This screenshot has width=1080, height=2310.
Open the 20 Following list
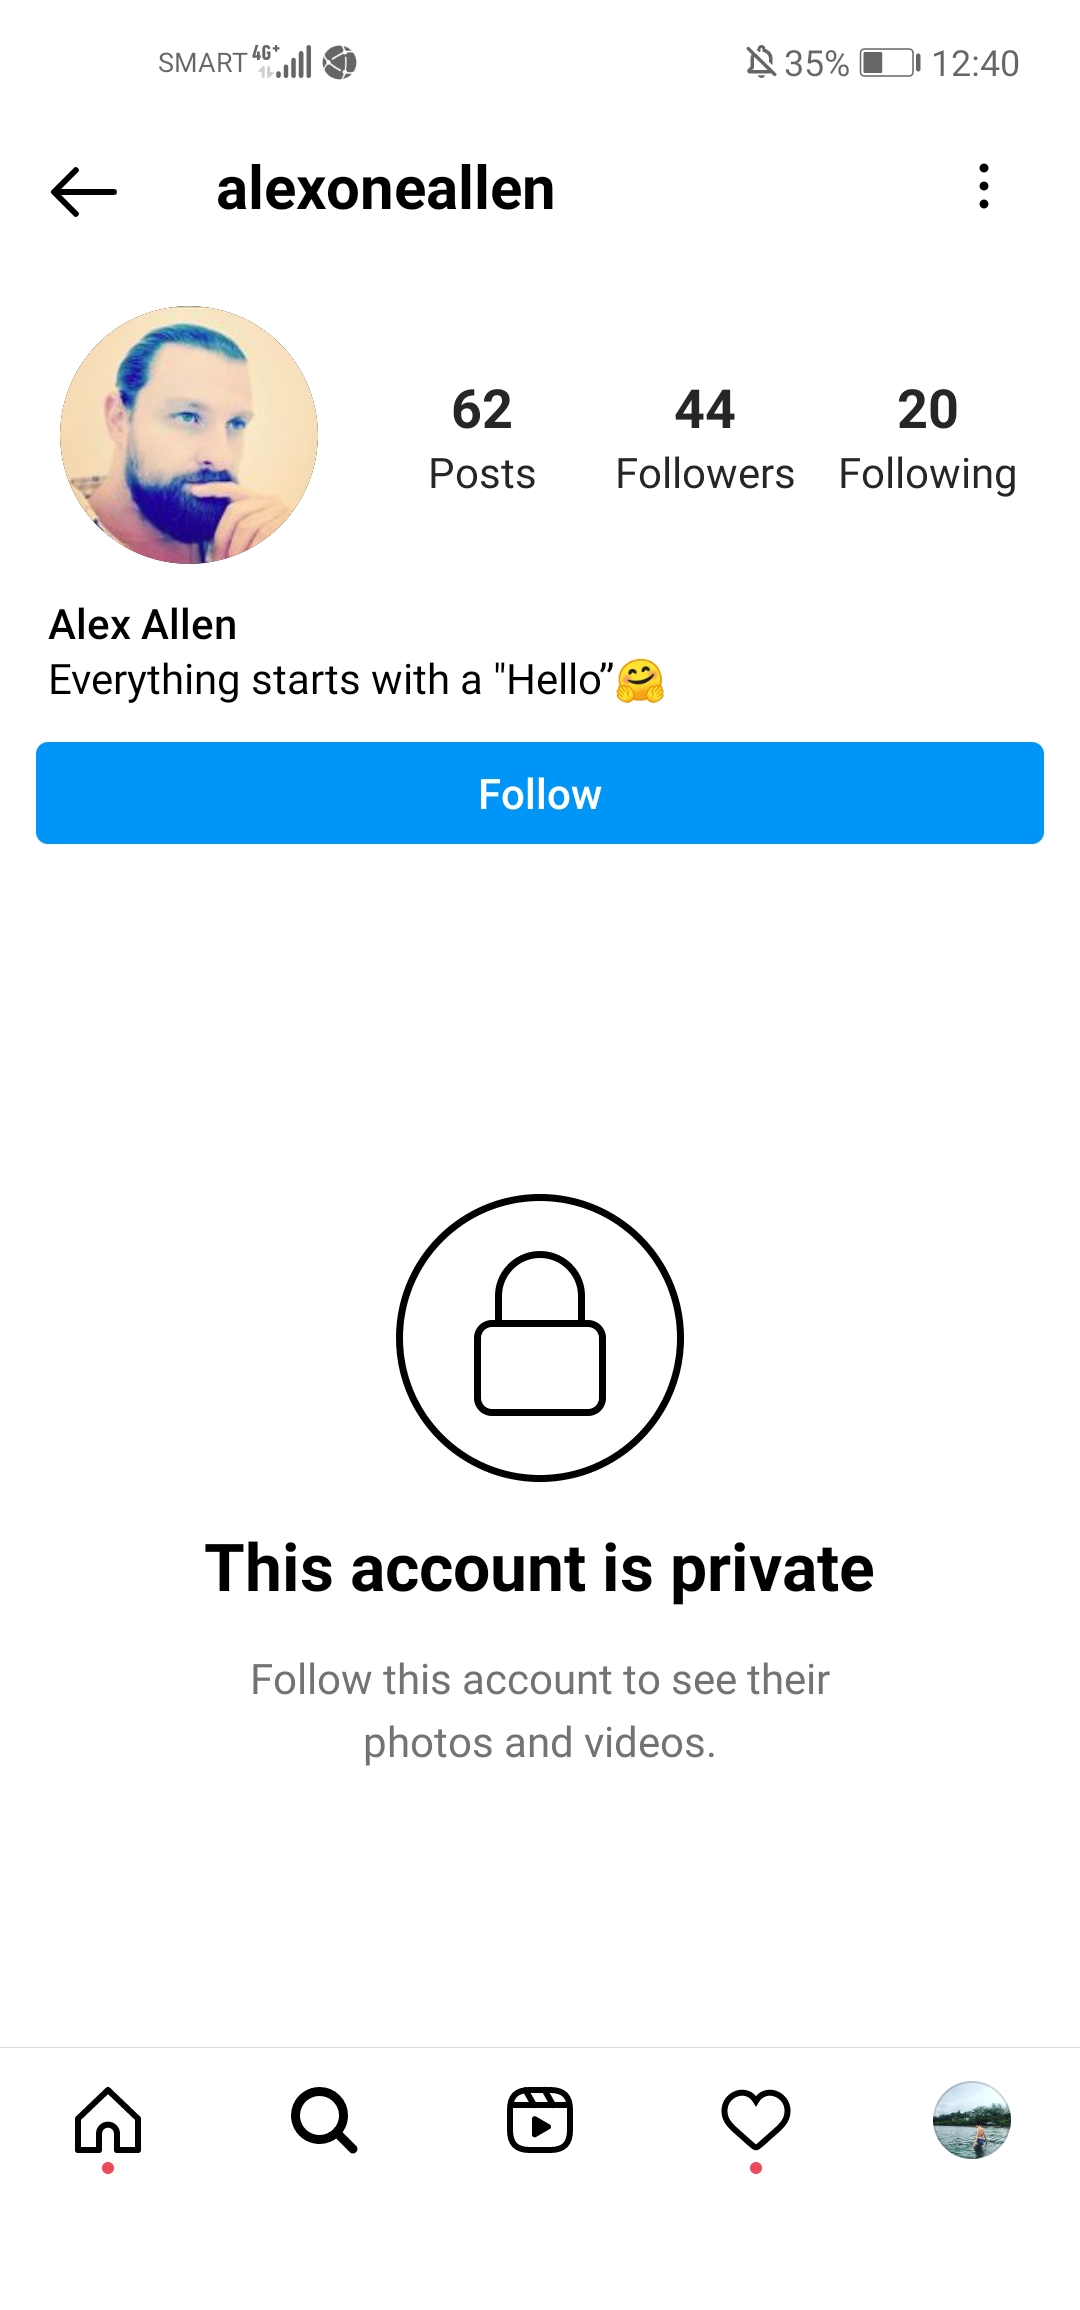click(928, 439)
